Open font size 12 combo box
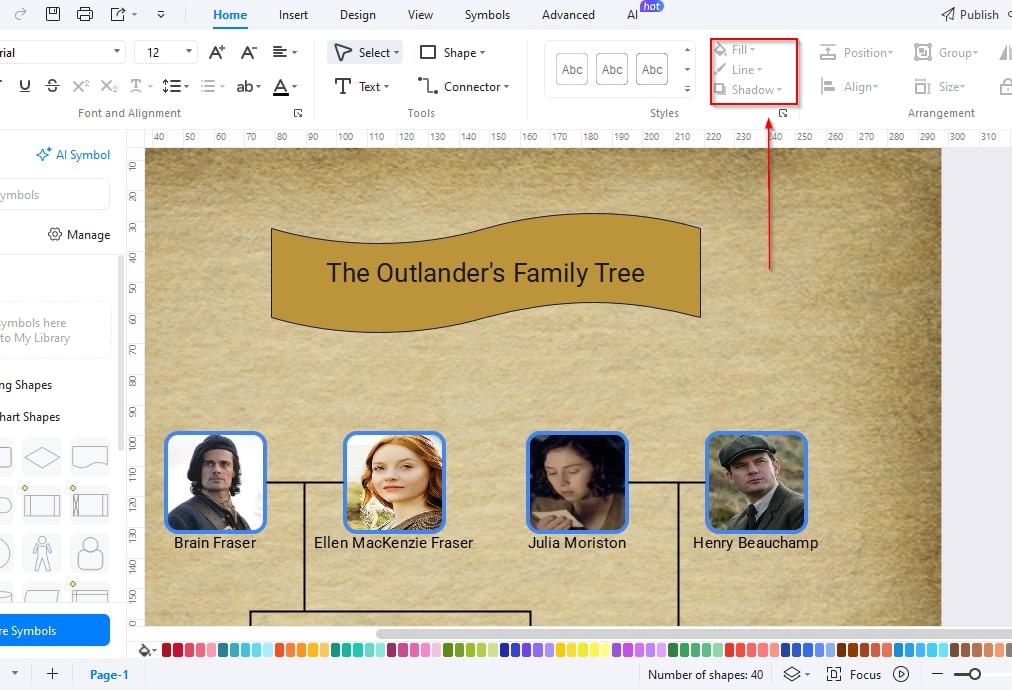 point(166,52)
